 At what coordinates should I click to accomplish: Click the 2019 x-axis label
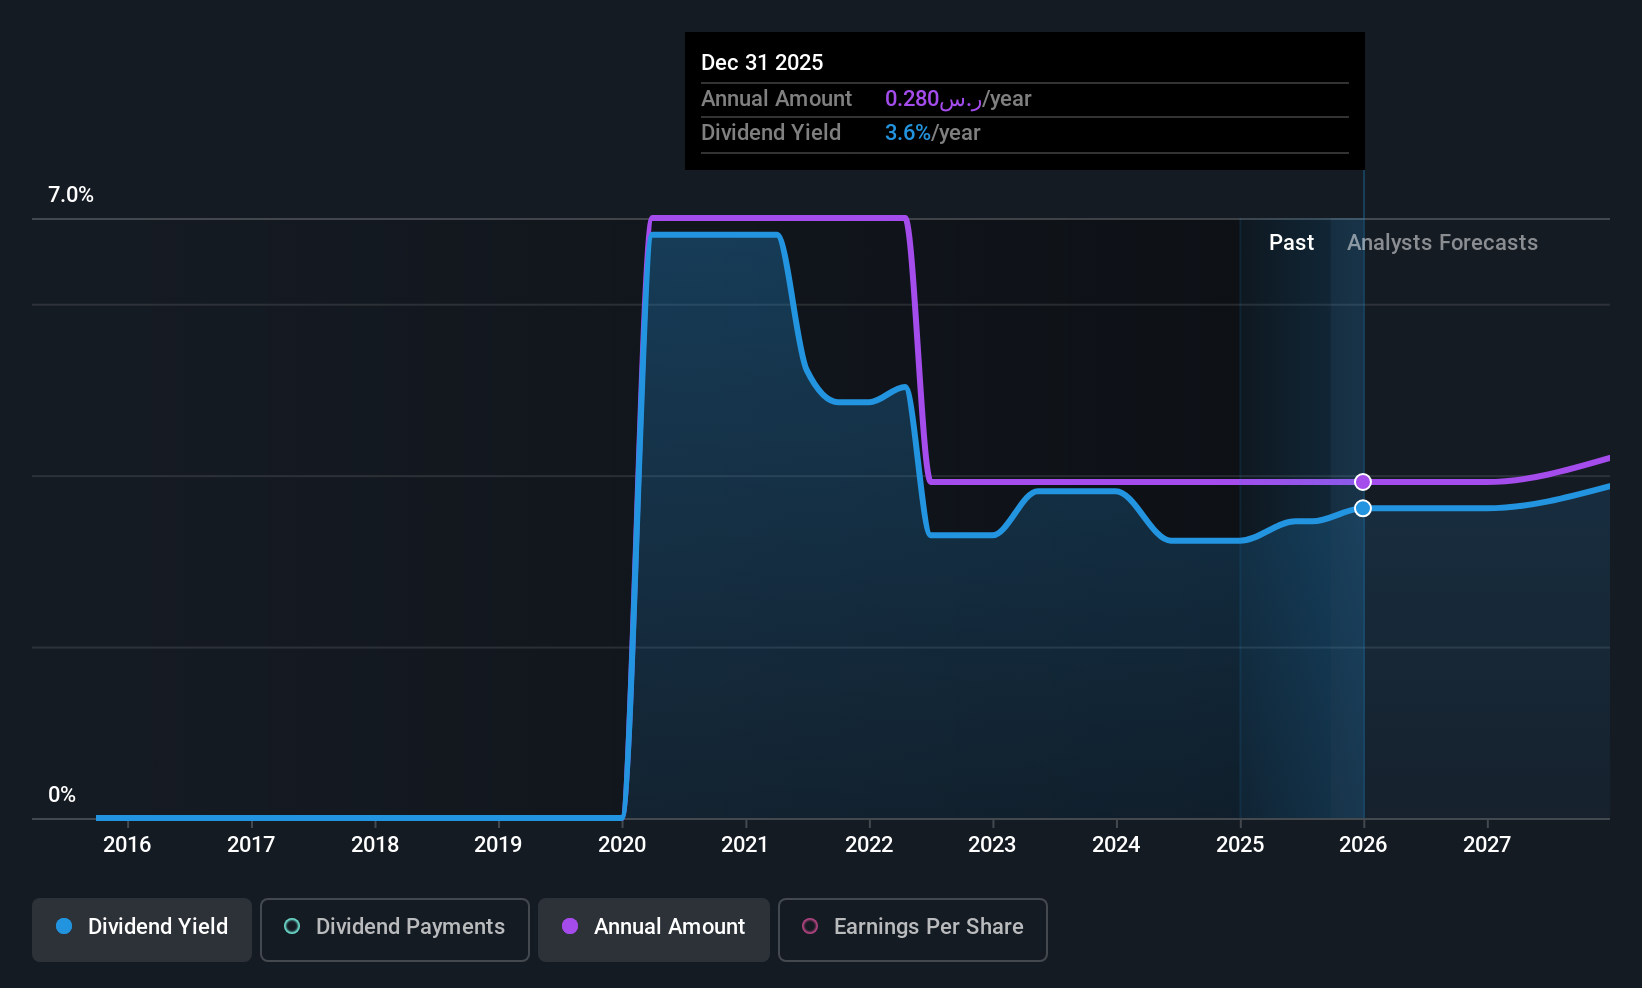click(498, 845)
